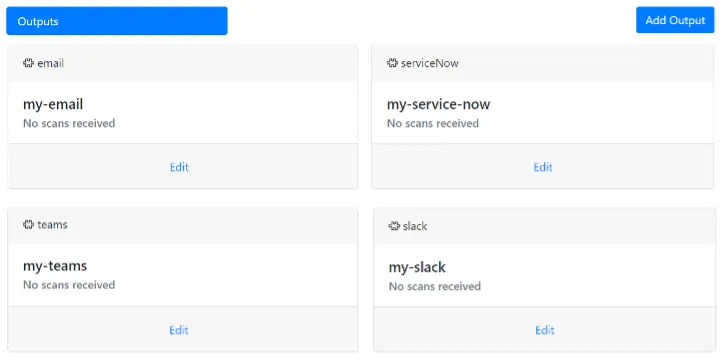Screen dimensions: 728x360
Task: Select the my-service-now title
Action: click(x=438, y=105)
